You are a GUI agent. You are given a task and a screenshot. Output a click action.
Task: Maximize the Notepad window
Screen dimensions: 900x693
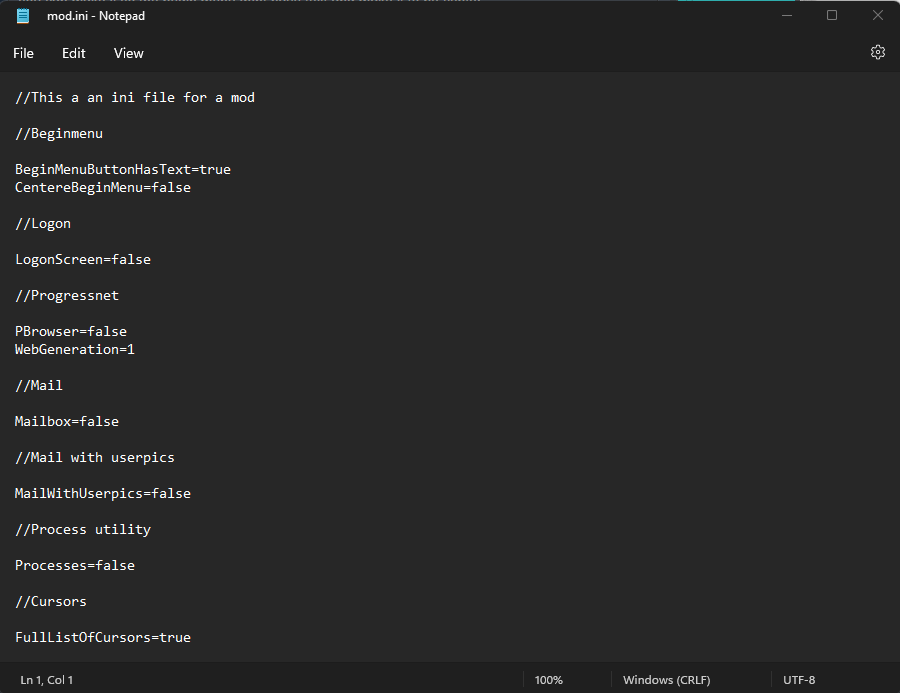click(832, 16)
